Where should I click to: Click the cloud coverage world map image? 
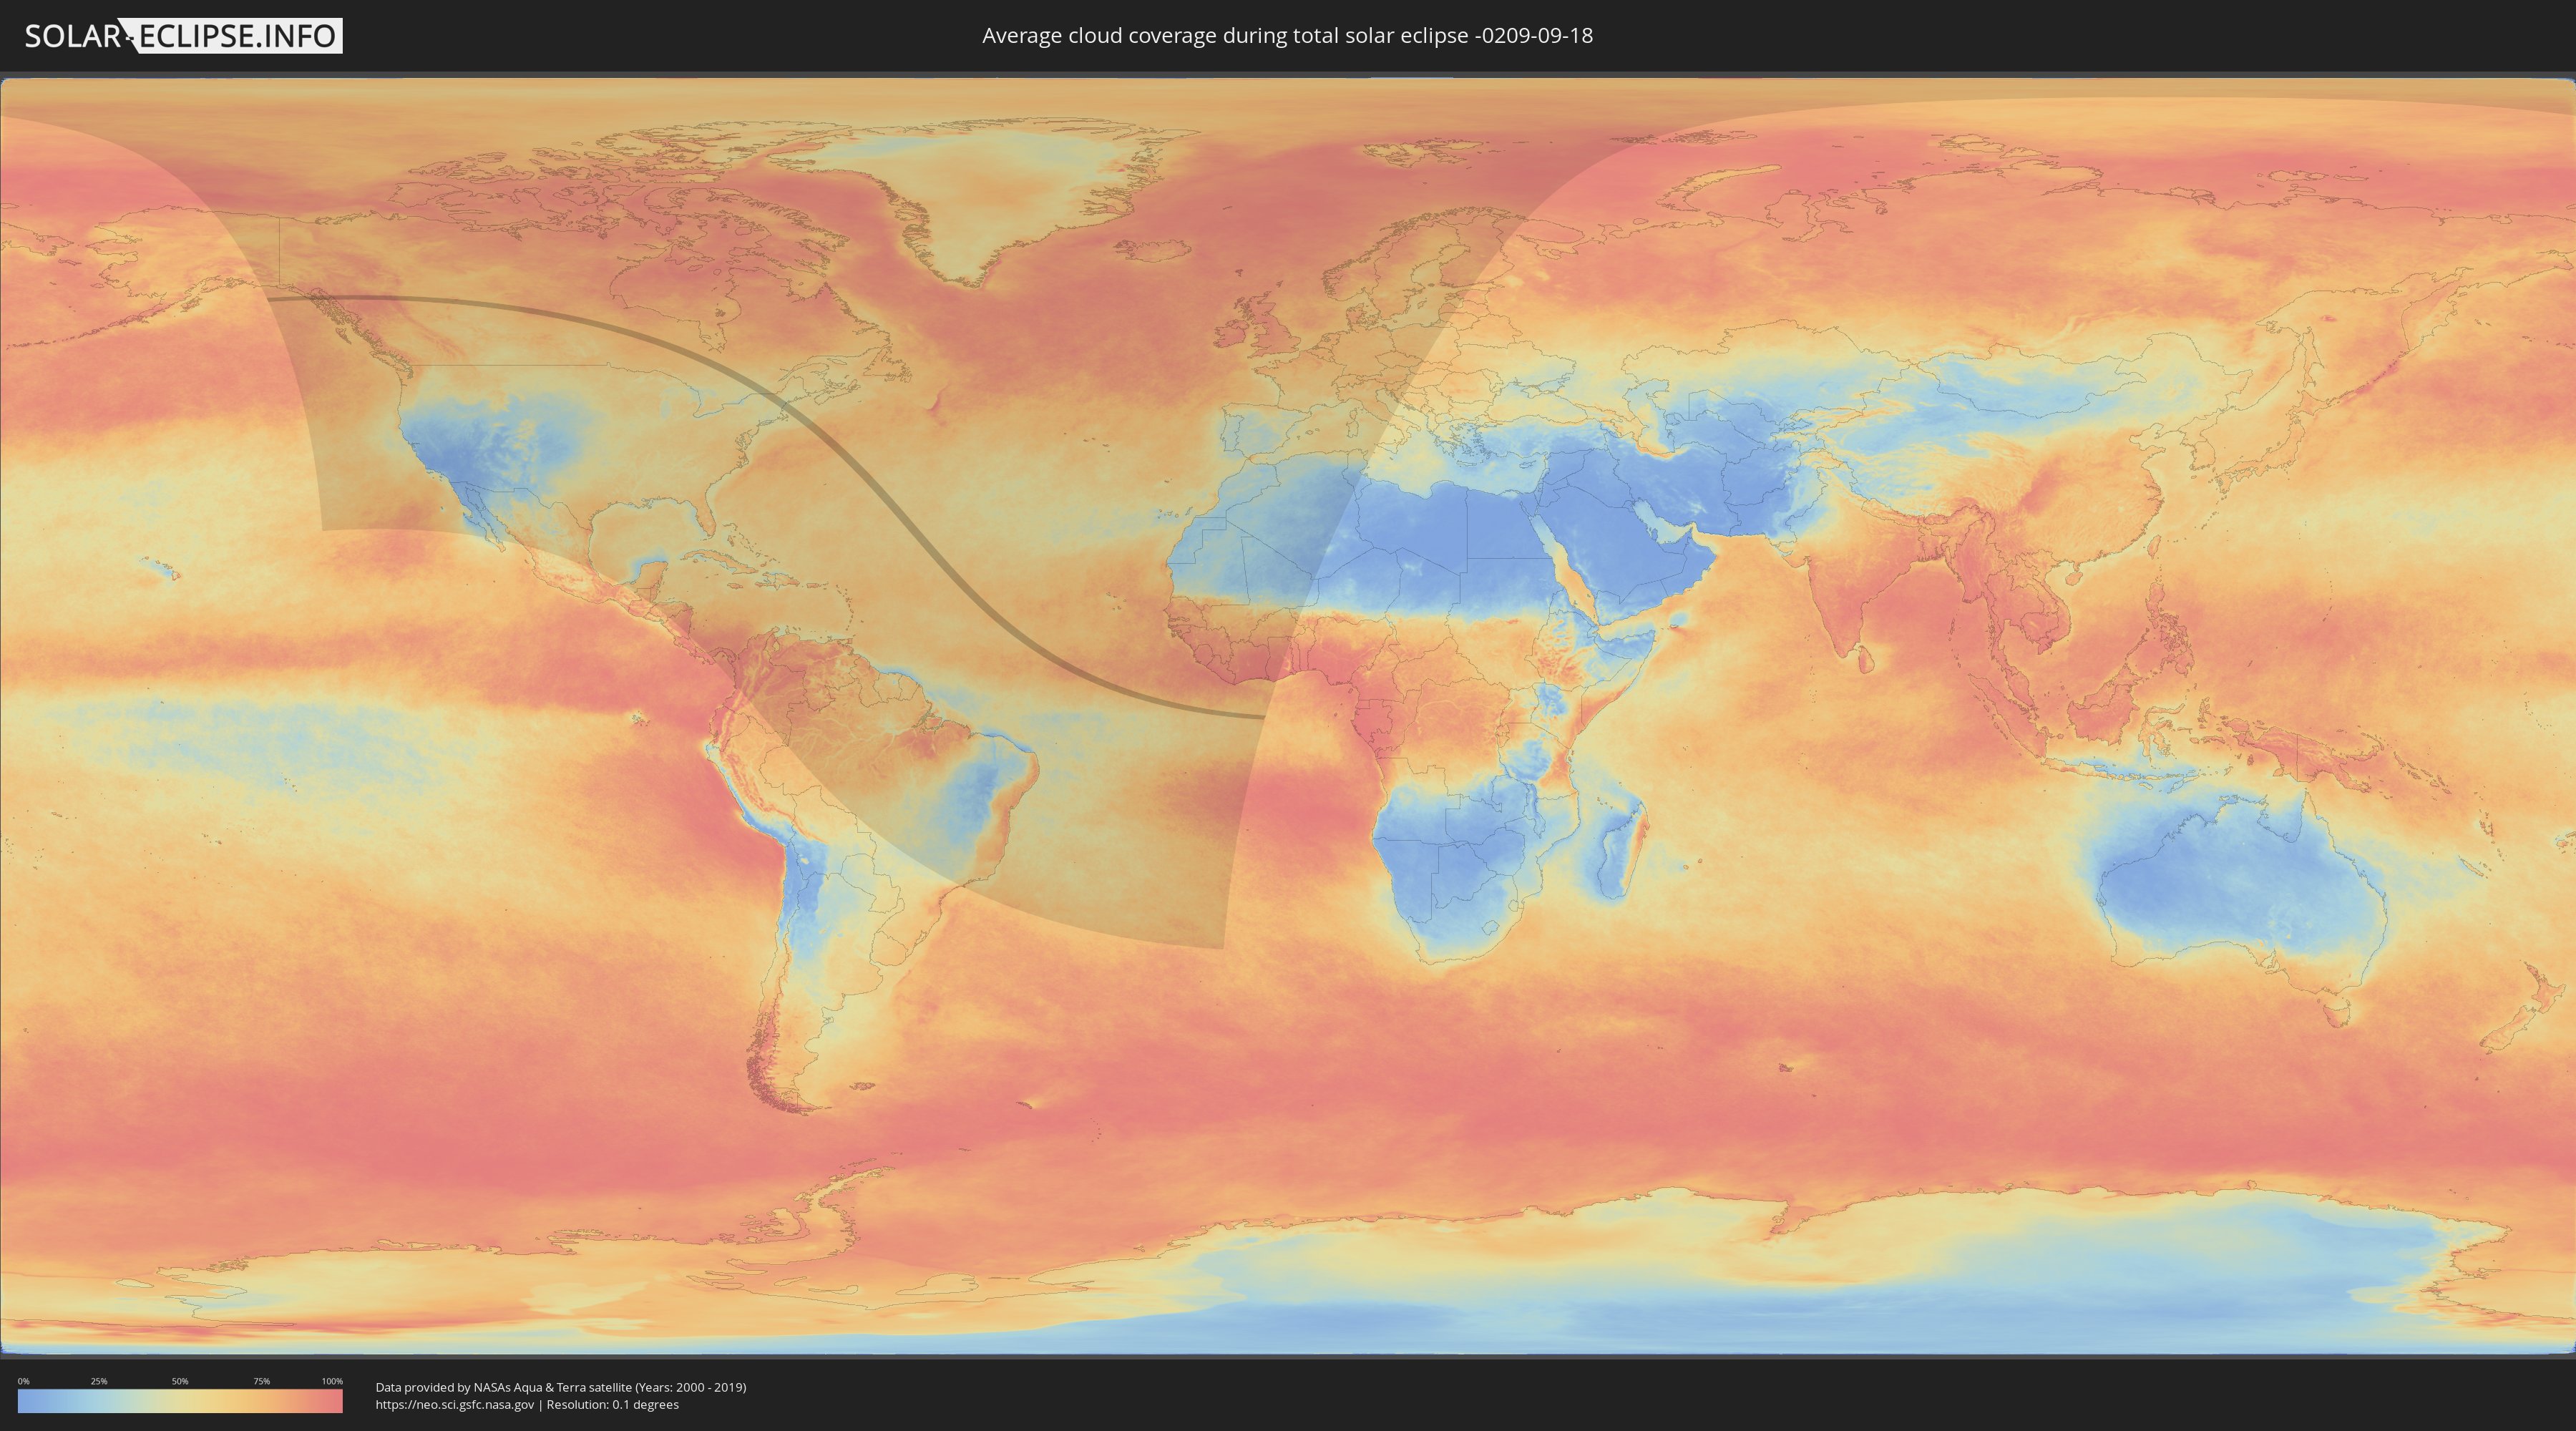coord(1288,716)
